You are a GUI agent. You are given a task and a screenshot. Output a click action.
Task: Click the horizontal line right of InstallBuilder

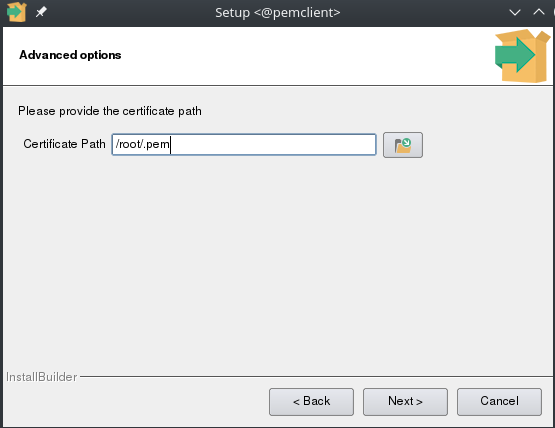316,376
